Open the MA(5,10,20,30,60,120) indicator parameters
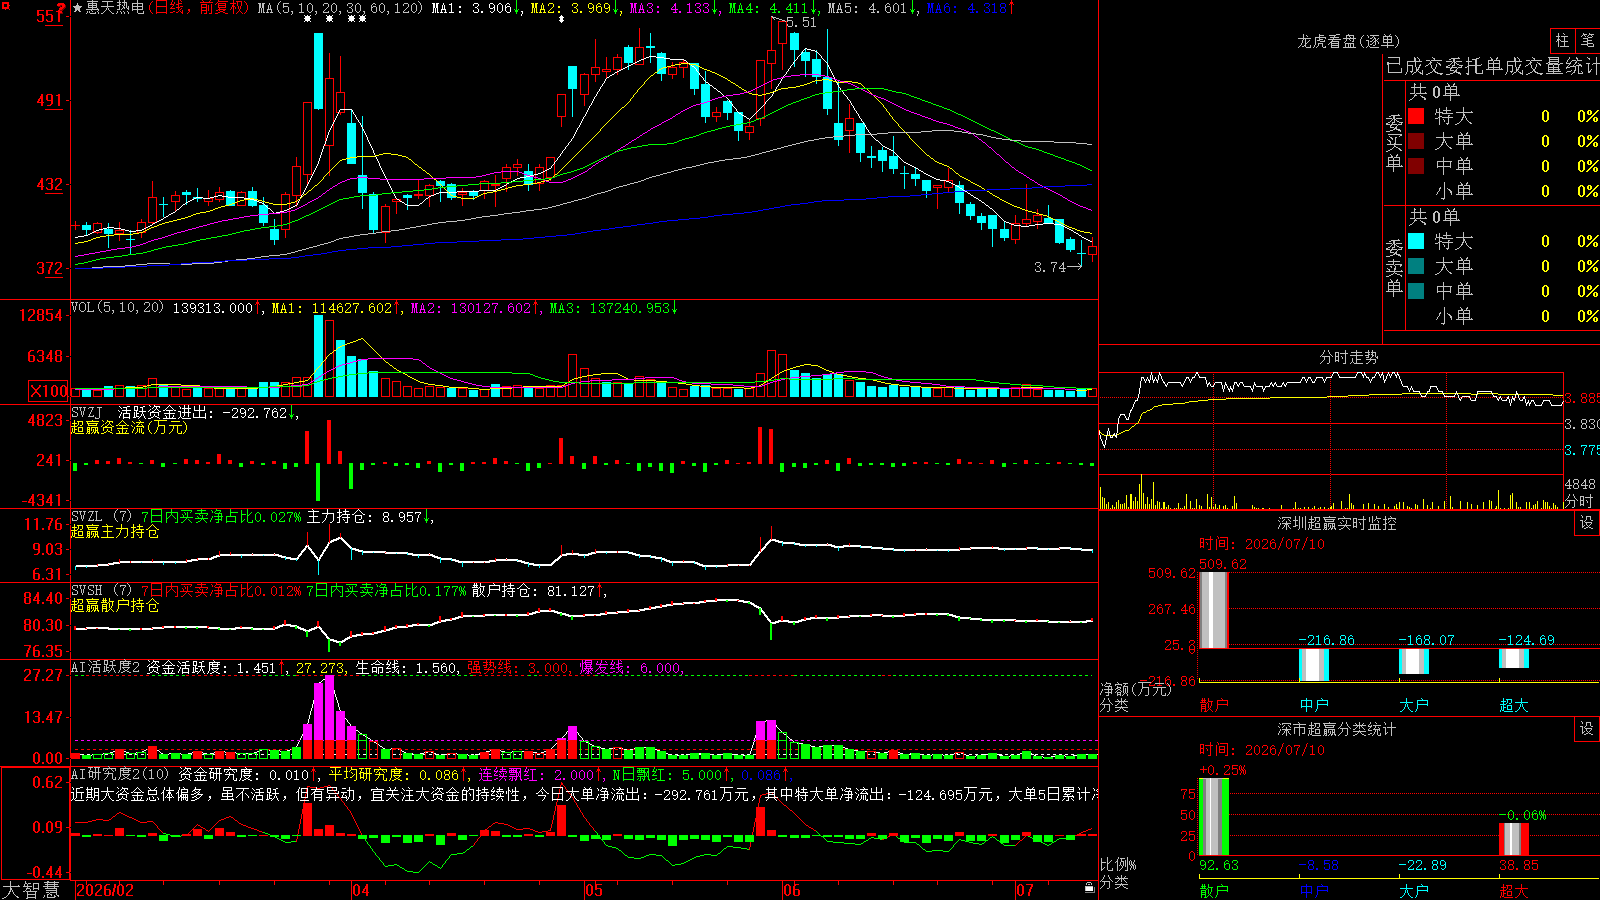The height and width of the screenshot is (900, 1600). (341, 8)
